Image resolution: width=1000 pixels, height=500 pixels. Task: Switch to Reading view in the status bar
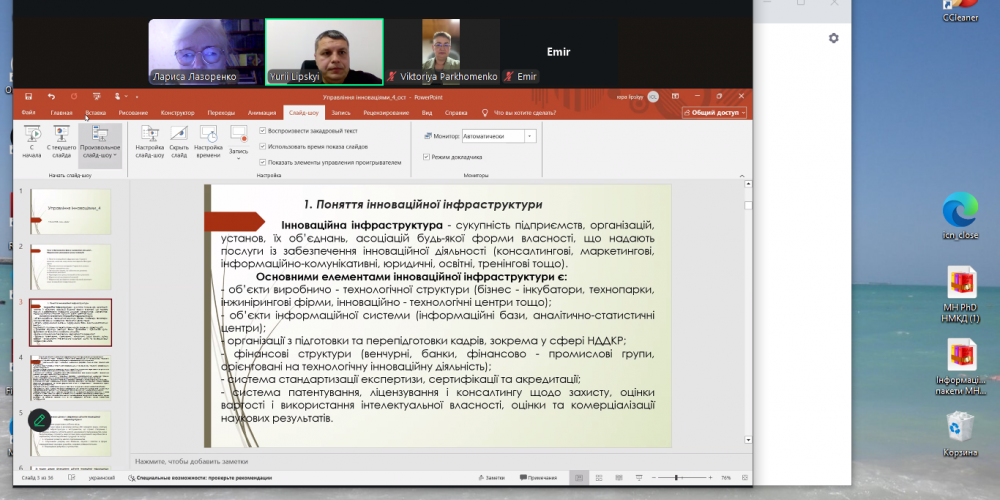coord(618,478)
